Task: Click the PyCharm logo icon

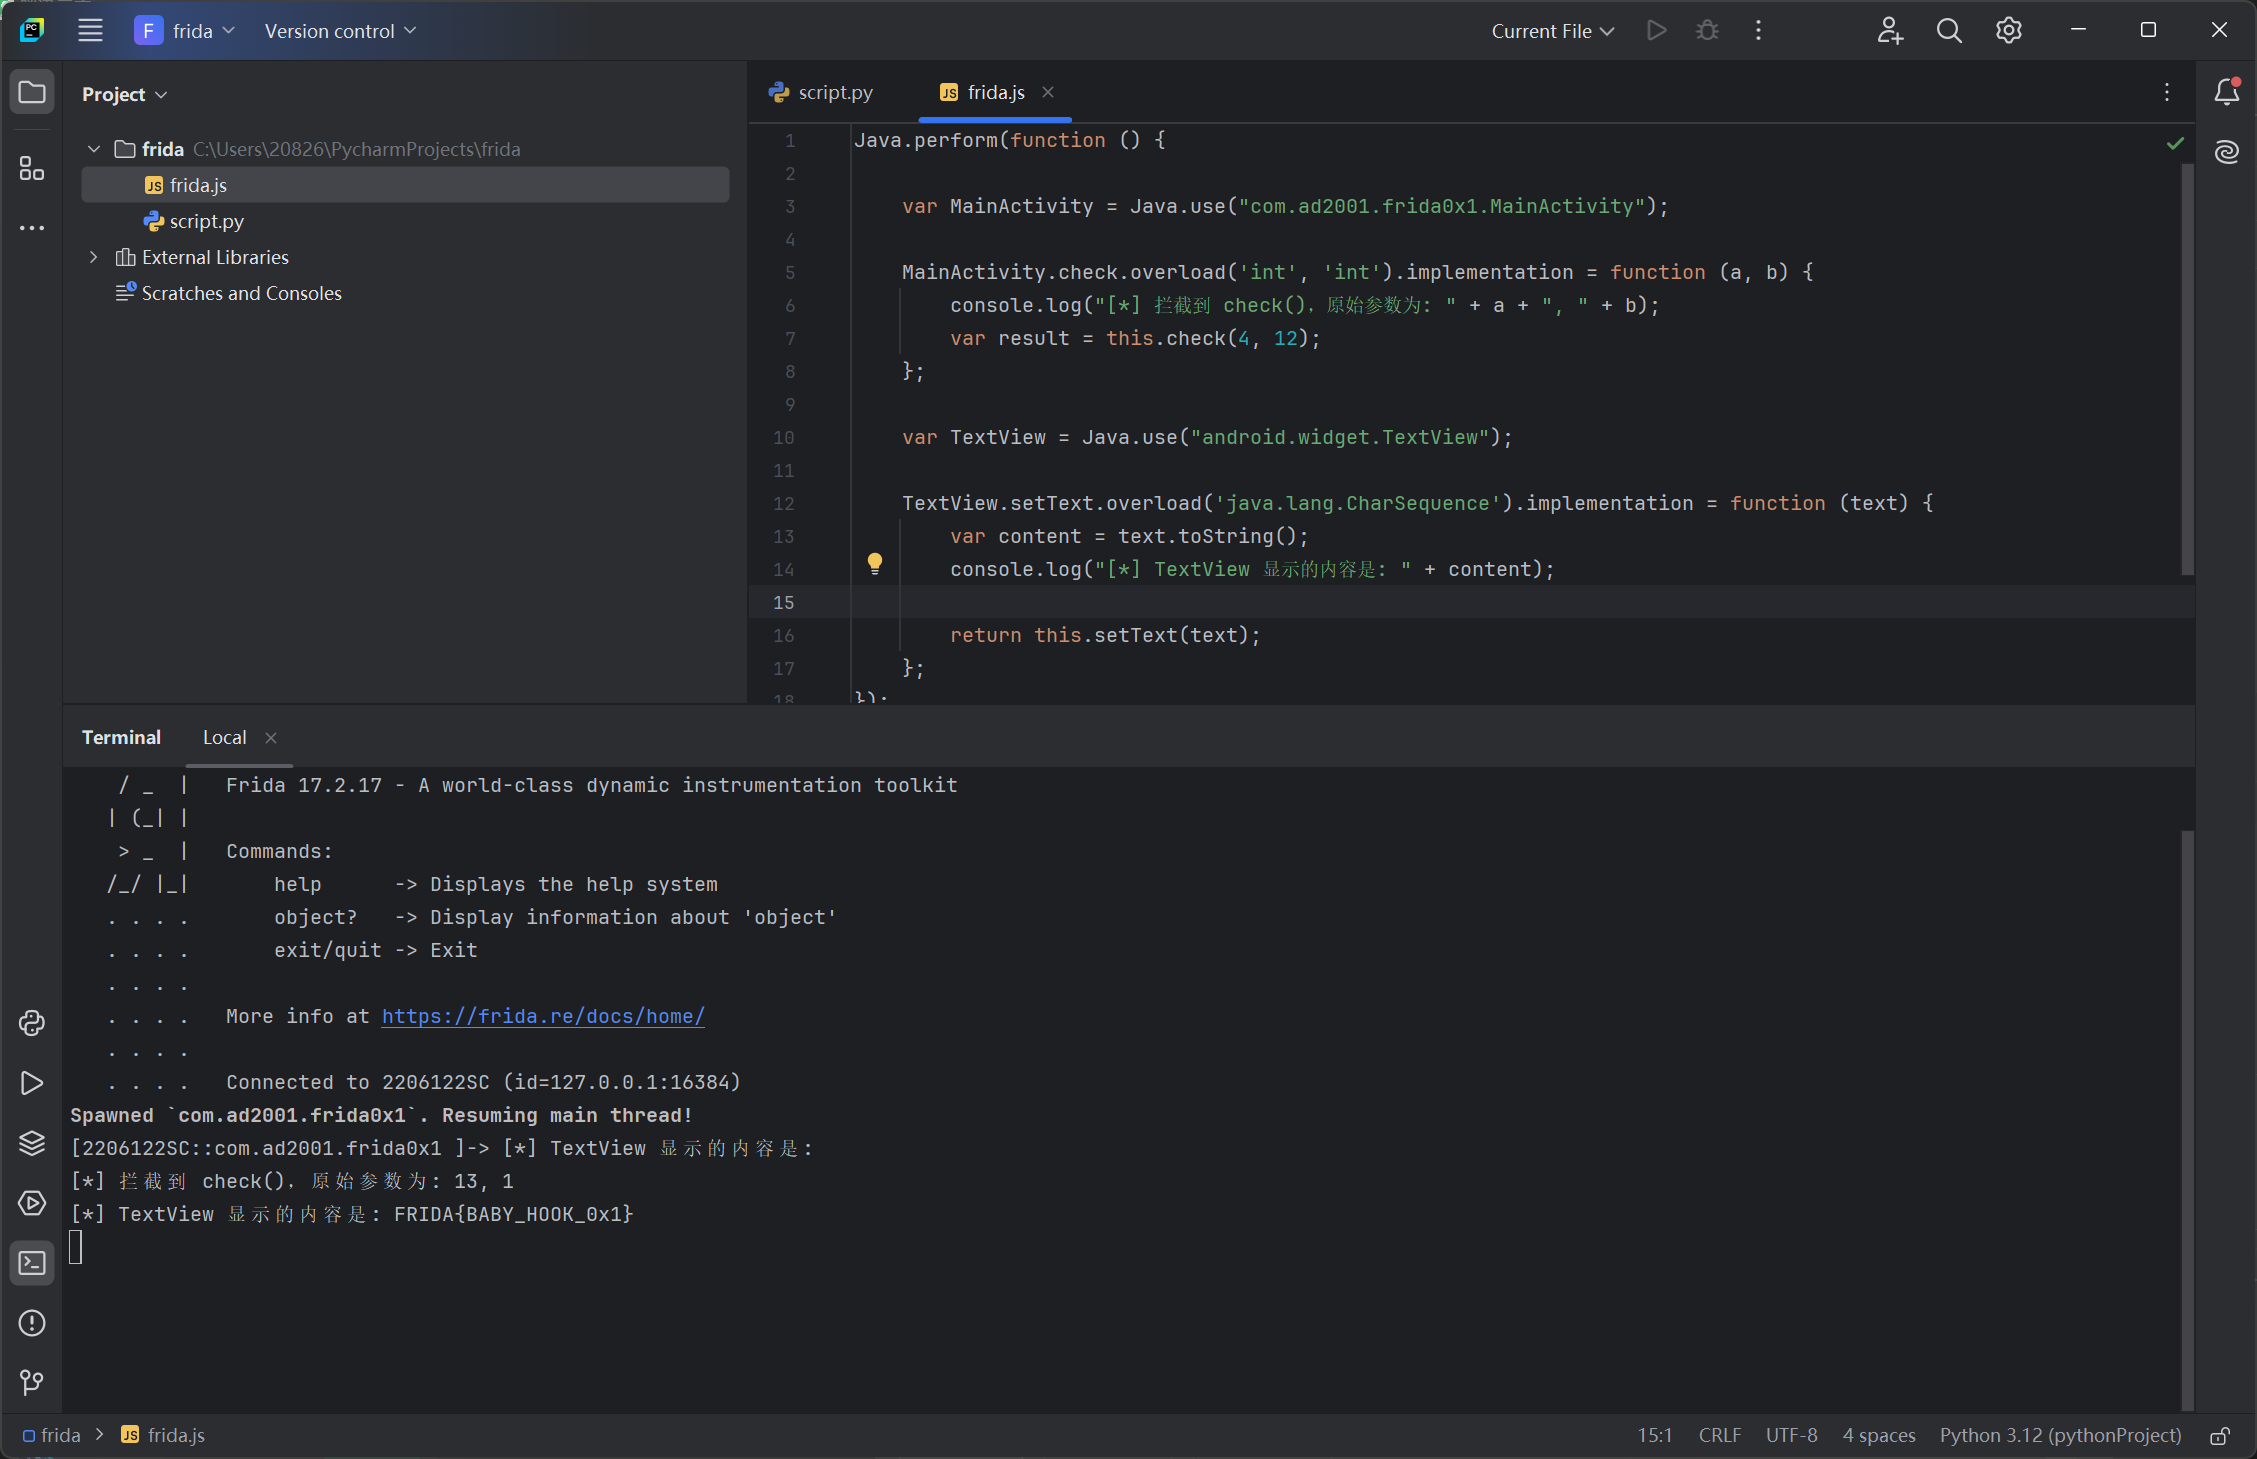Action: 32,30
